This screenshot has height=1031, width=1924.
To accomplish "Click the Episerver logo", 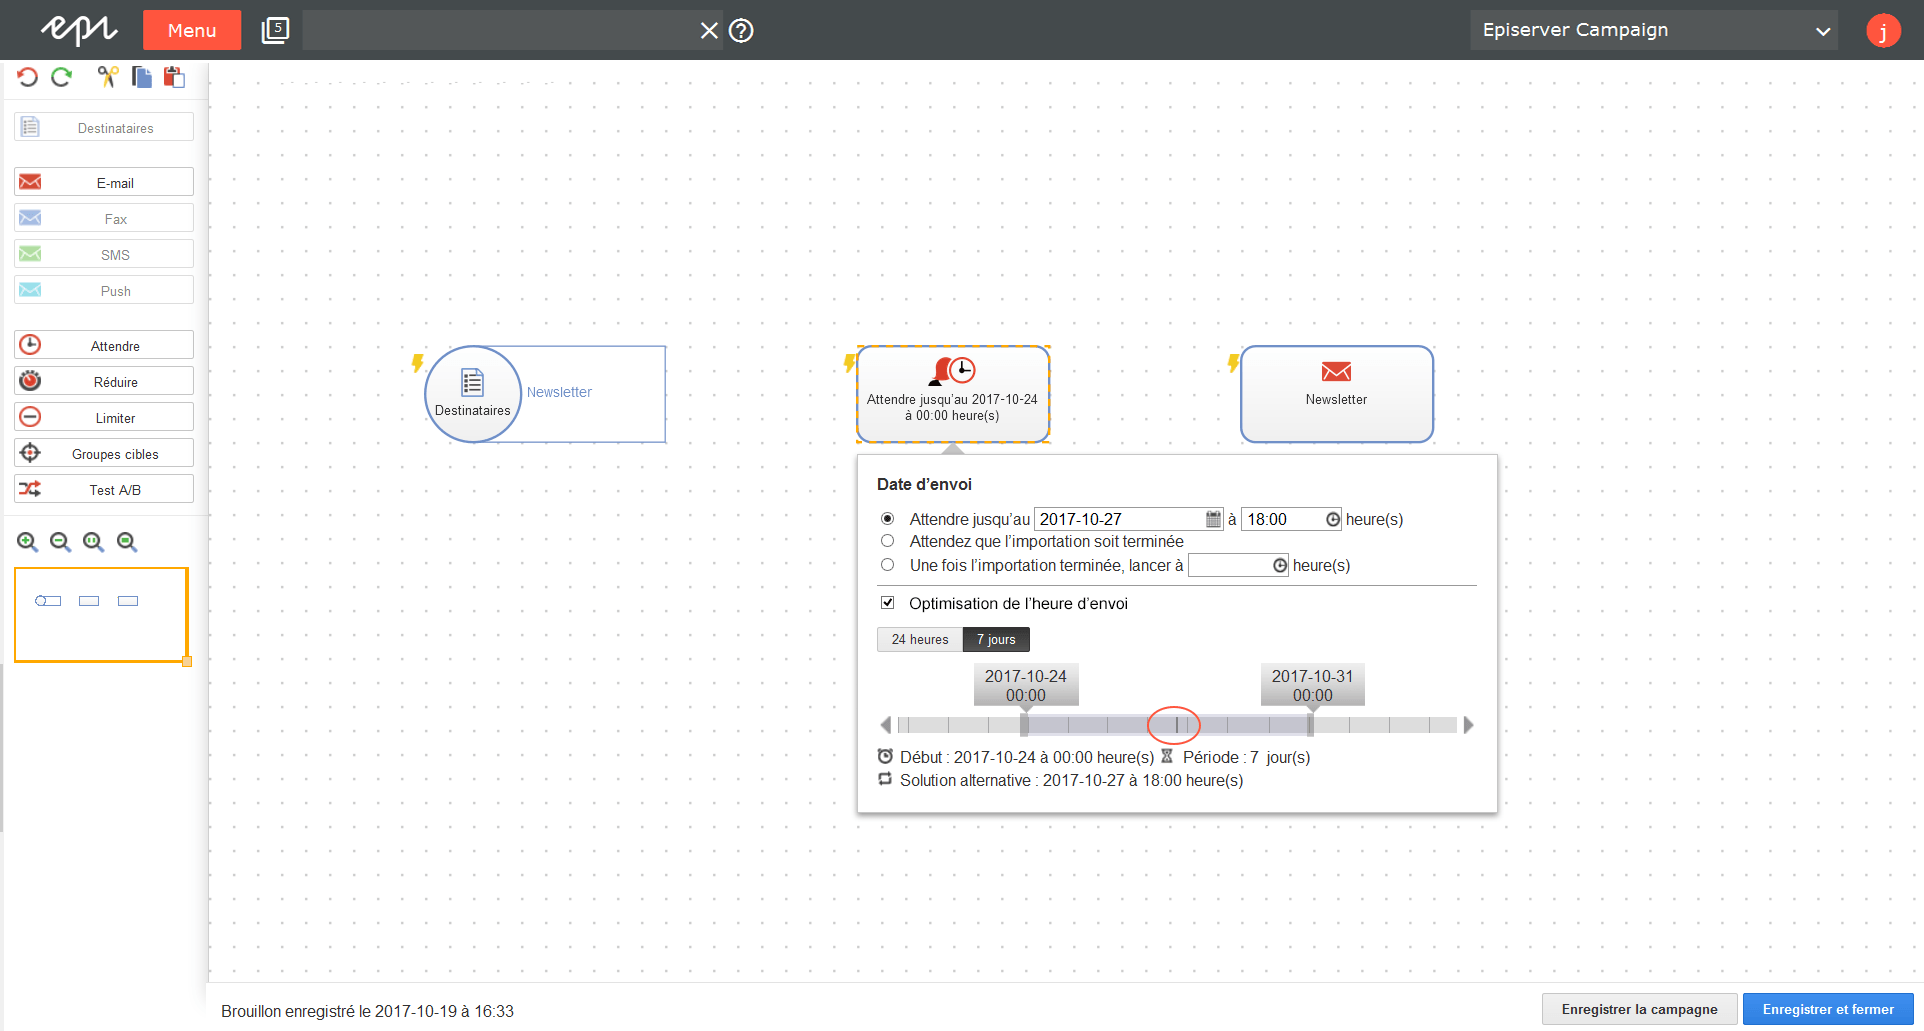I will (79, 30).
